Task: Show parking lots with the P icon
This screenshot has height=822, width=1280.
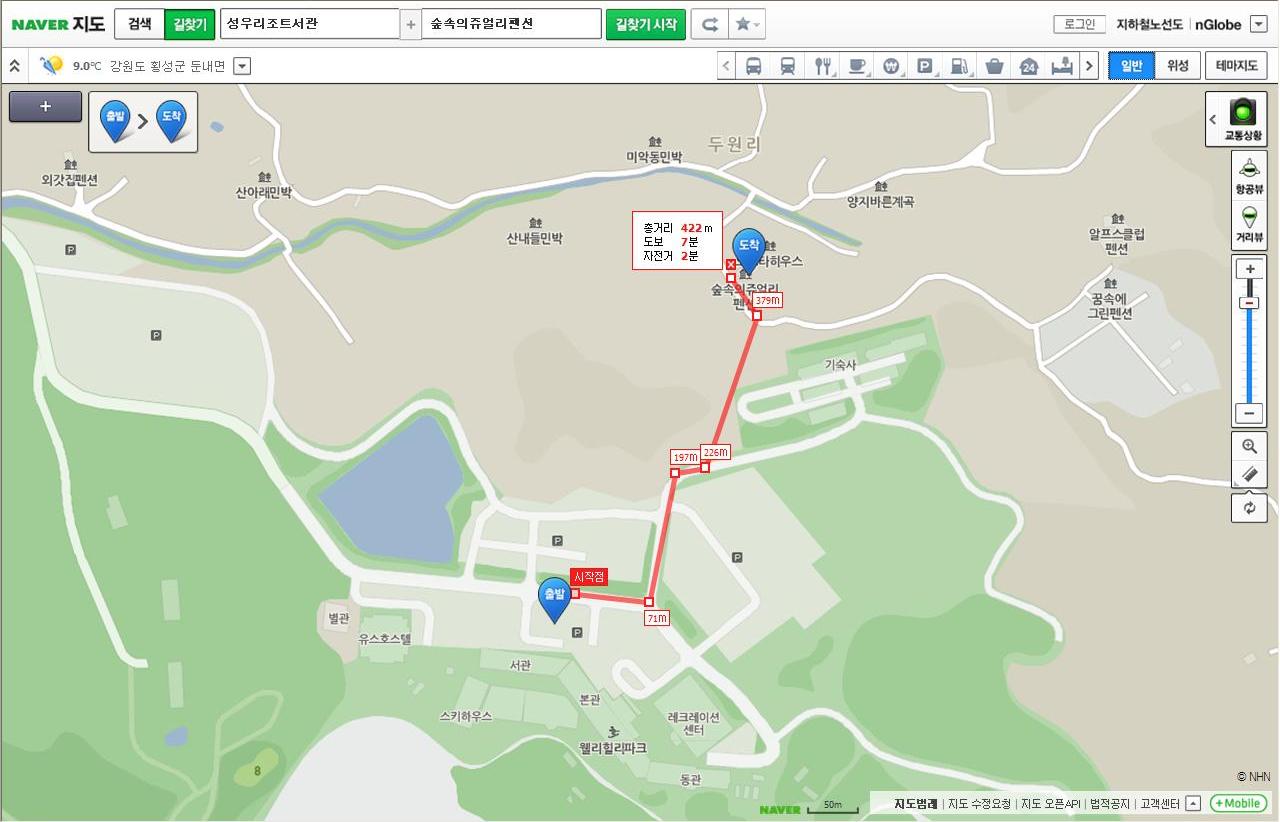Action: 925,66
